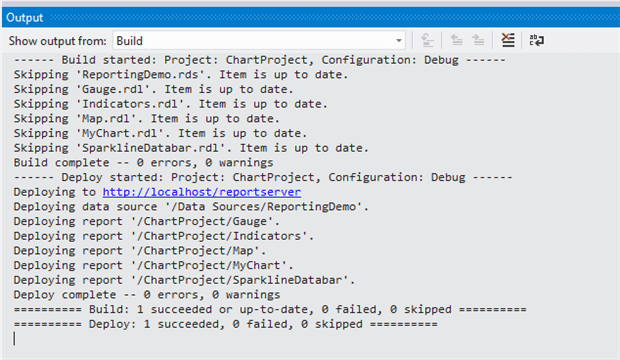Click the 'Deploying data source' ReportingDemo line
The image size is (620, 360).
click(191, 207)
